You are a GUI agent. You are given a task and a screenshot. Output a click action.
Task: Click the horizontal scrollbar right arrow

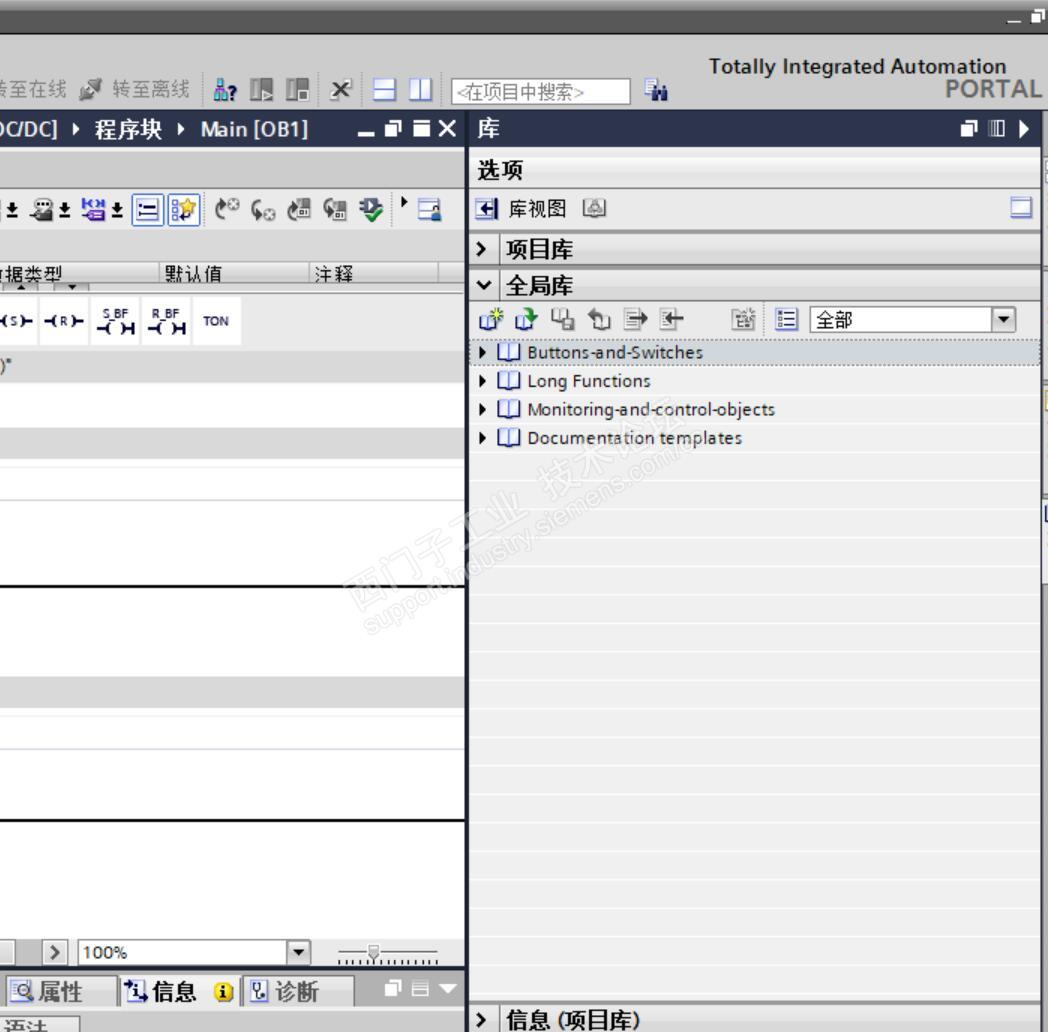point(54,952)
